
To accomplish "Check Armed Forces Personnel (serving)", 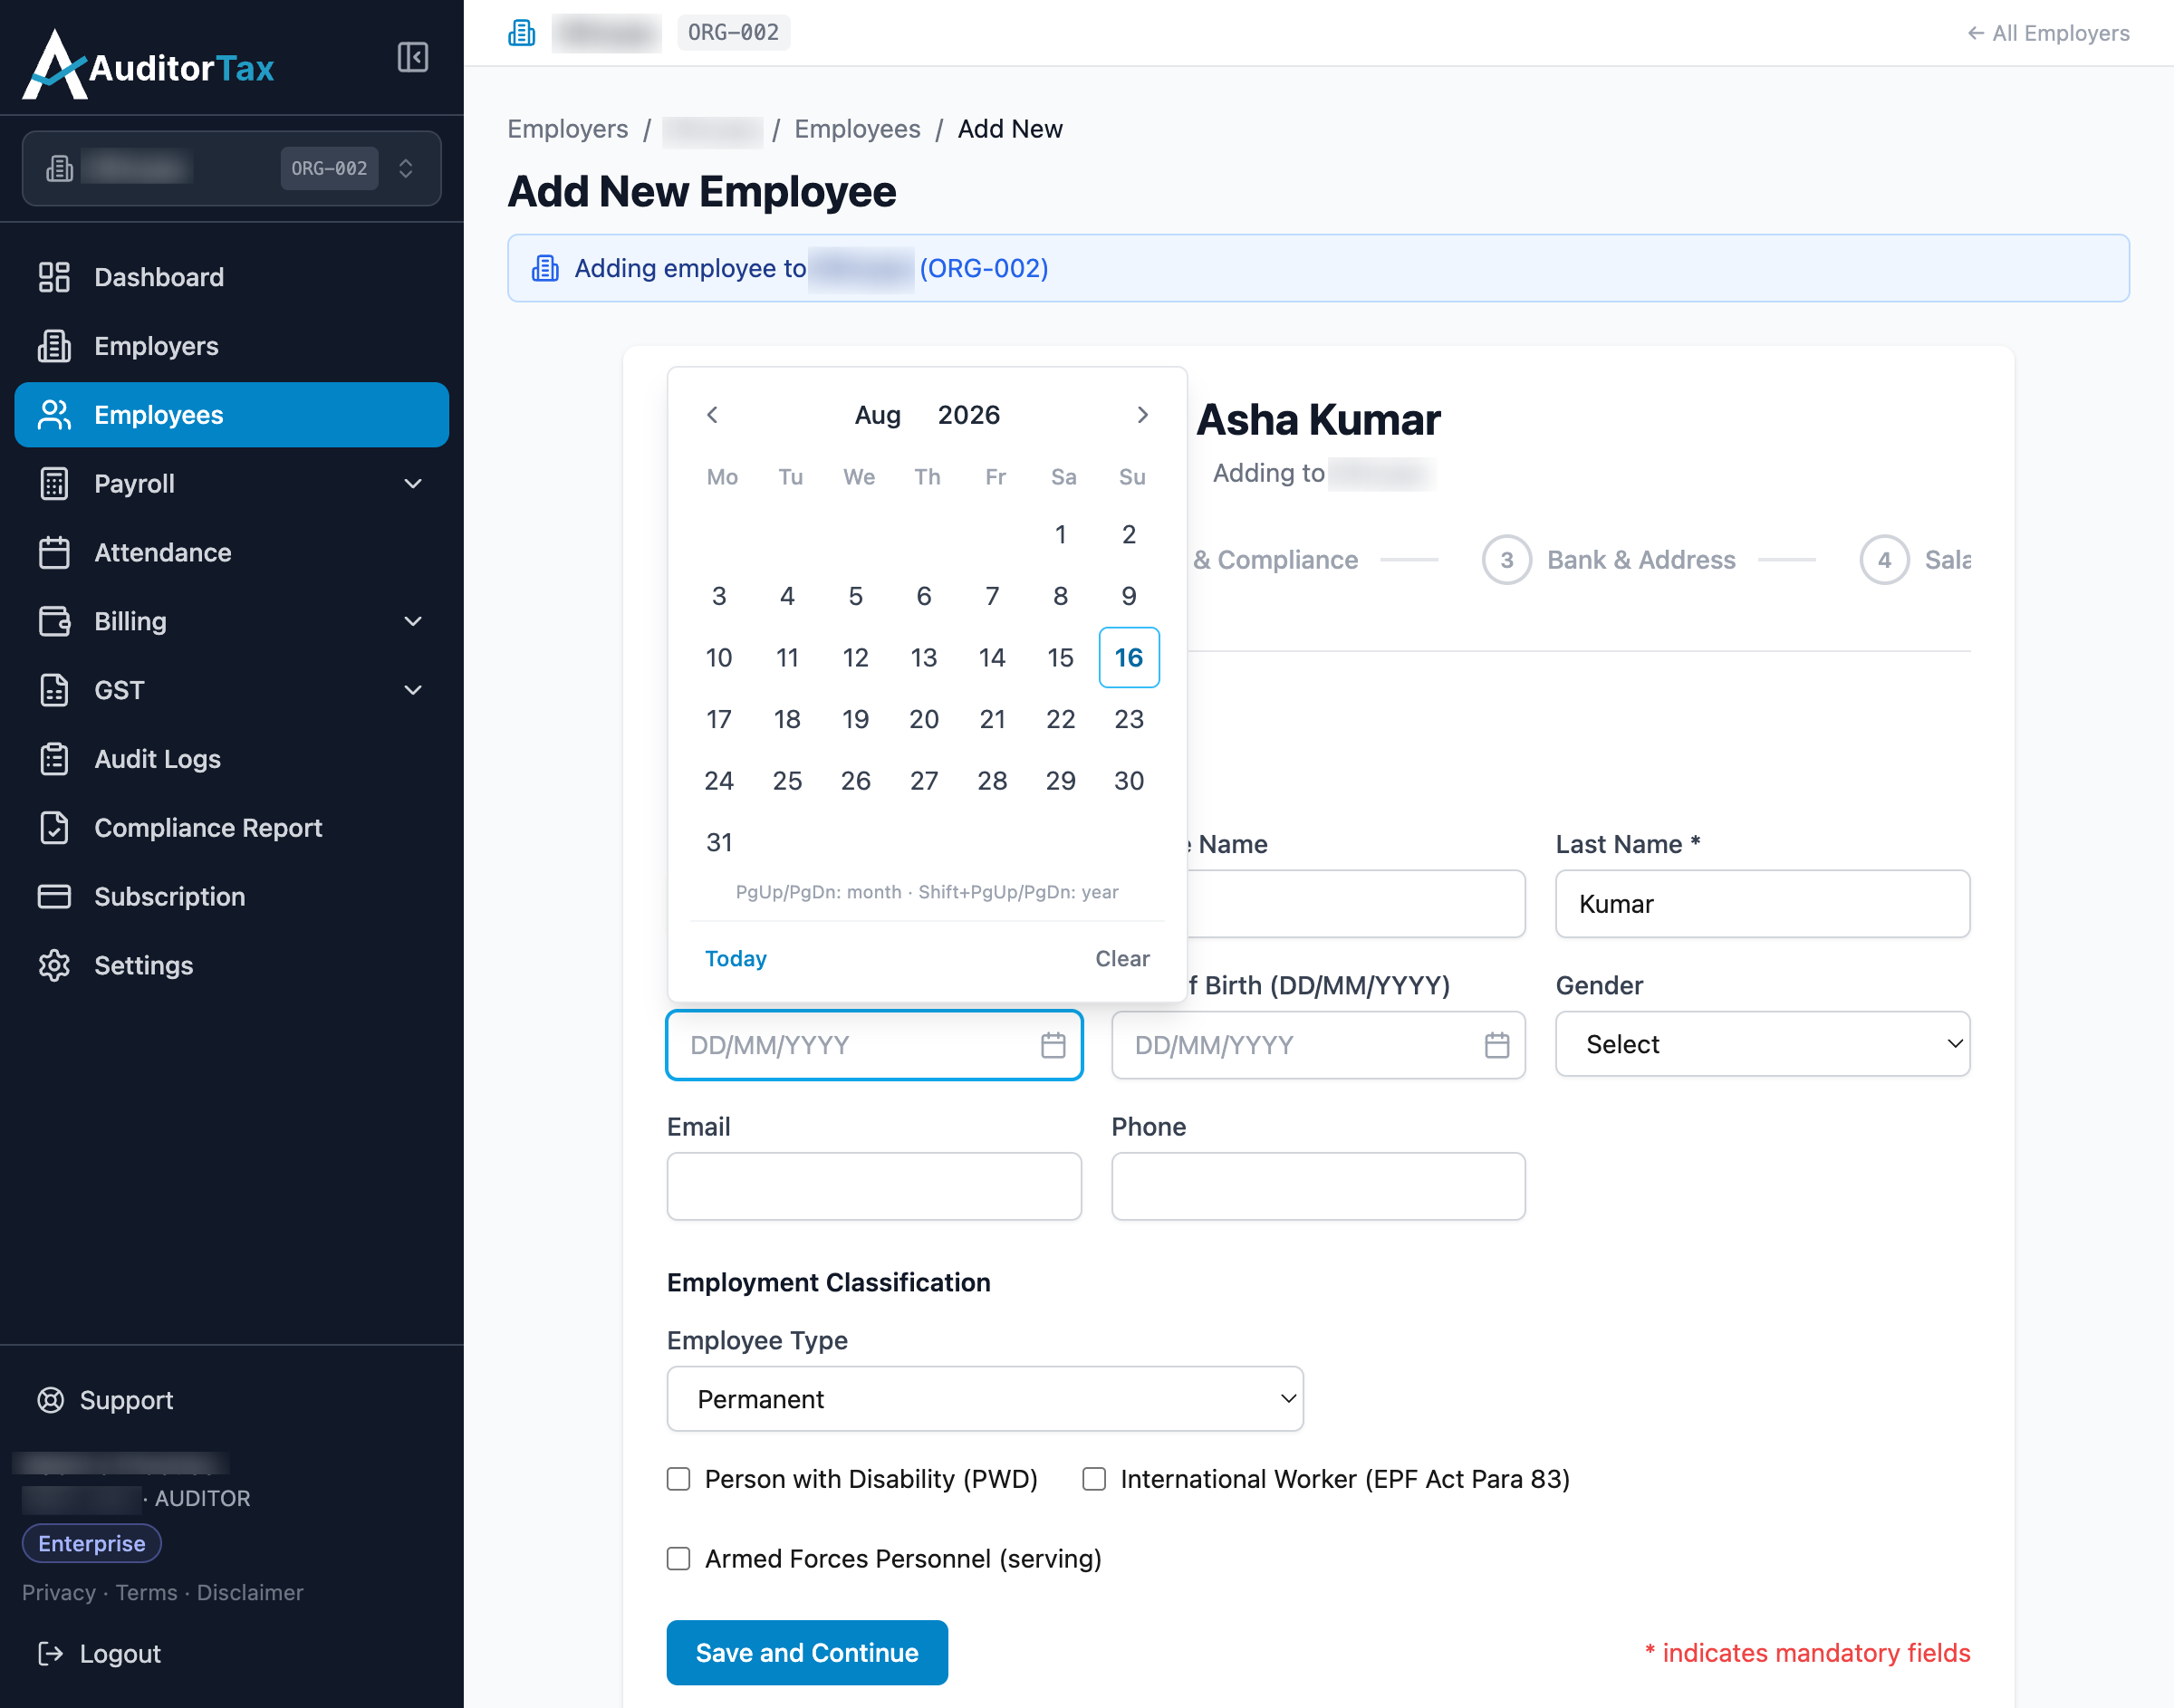I will 679,1560.
